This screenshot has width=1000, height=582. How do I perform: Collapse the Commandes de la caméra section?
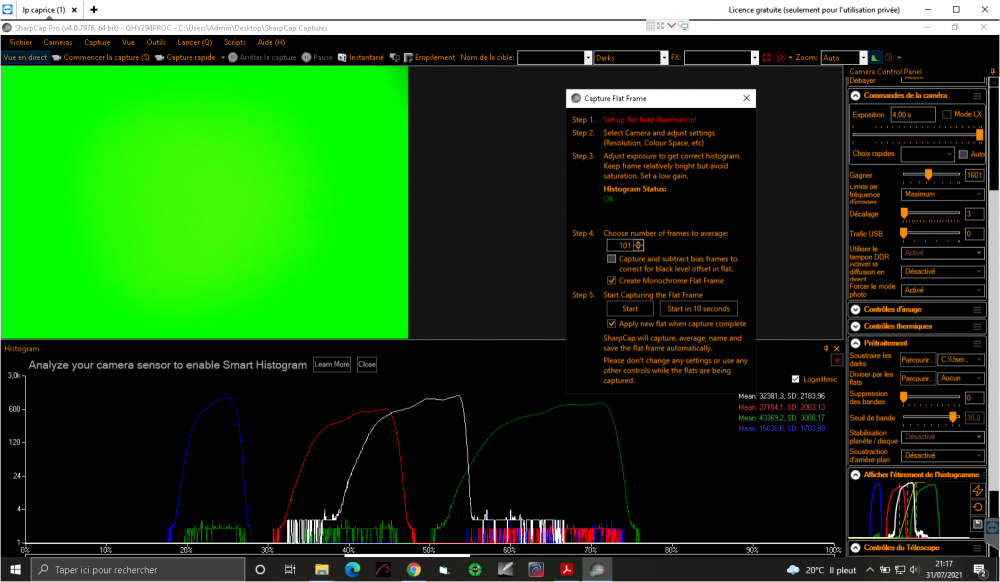click(856, 95)
